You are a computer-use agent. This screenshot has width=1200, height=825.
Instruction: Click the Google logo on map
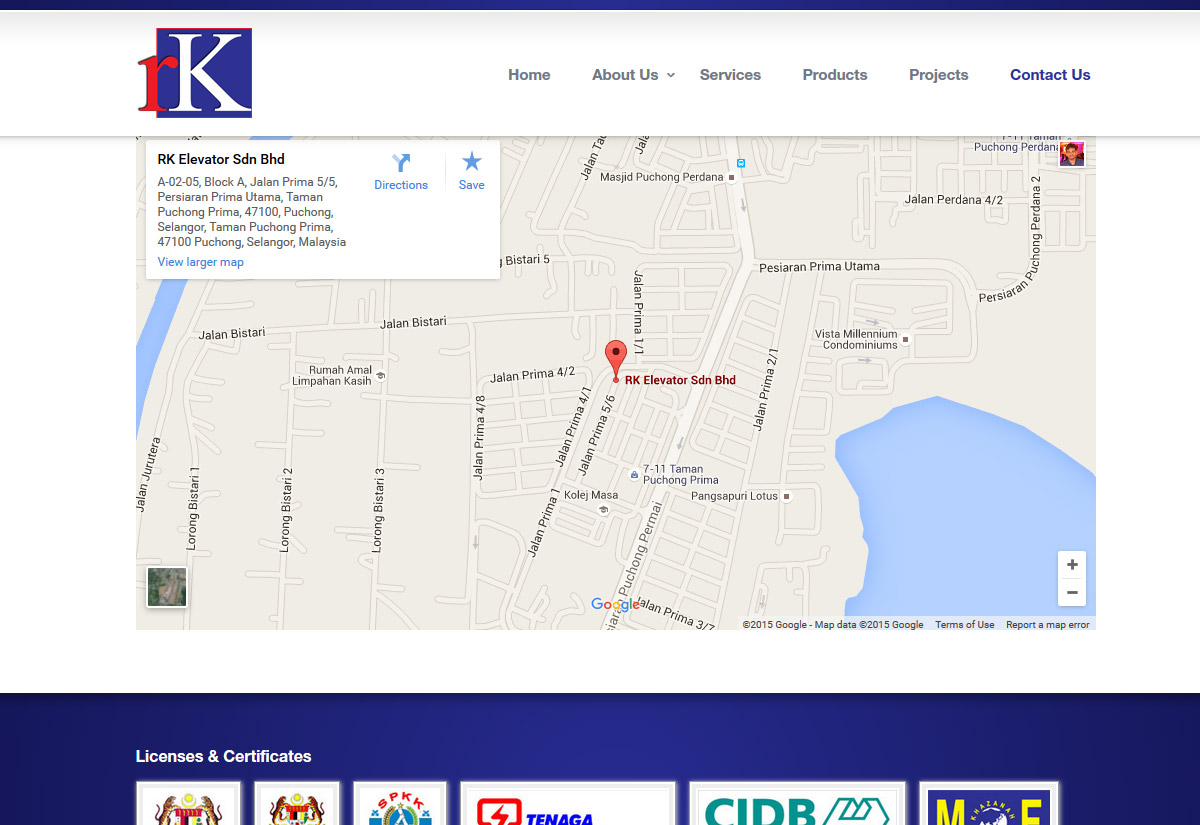[x=615, y=605]
